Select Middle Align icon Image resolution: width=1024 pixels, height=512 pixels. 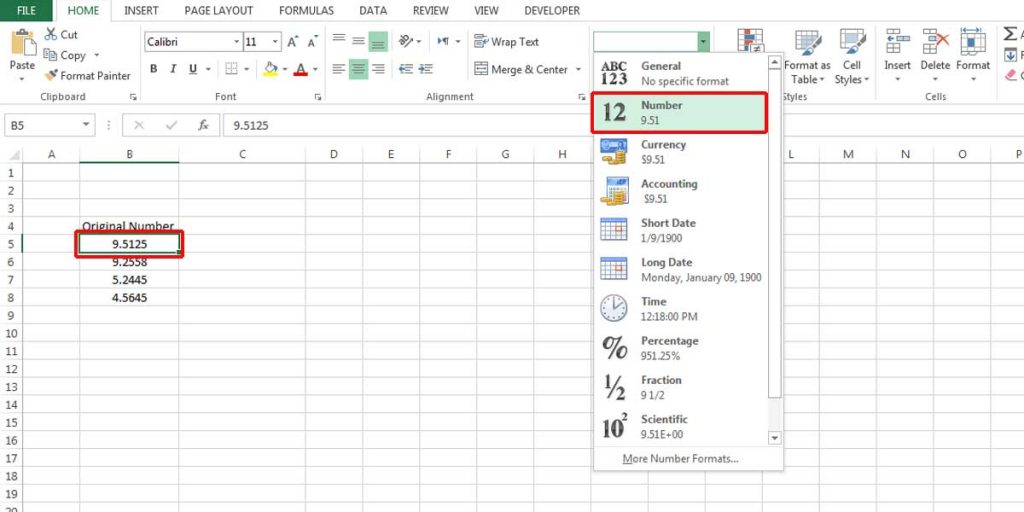(359, 40)
